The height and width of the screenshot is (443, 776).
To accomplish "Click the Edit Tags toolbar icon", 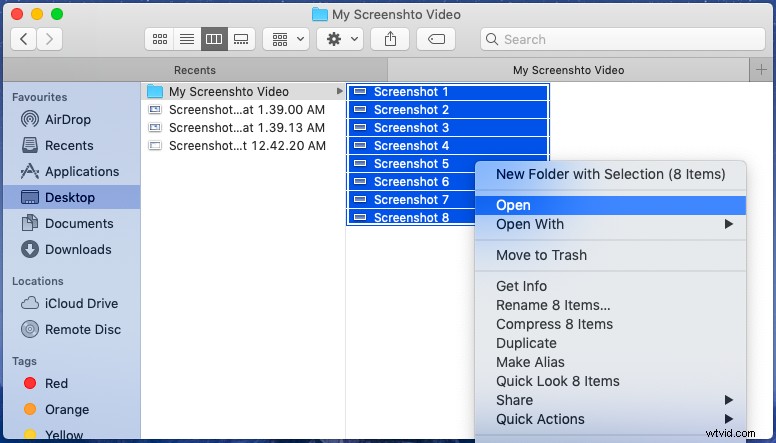I will [436, 39].
